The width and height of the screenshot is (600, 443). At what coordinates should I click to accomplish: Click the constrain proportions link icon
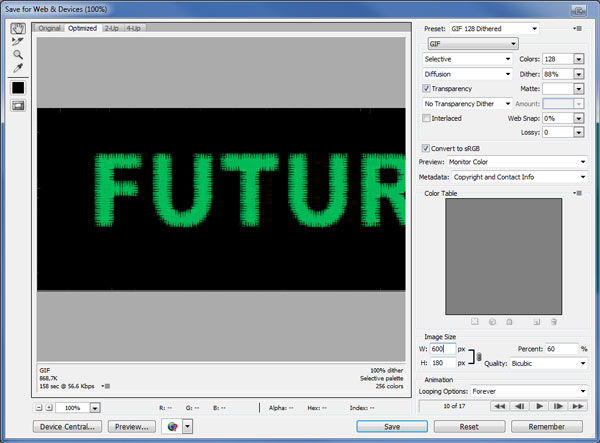point(479,358)
